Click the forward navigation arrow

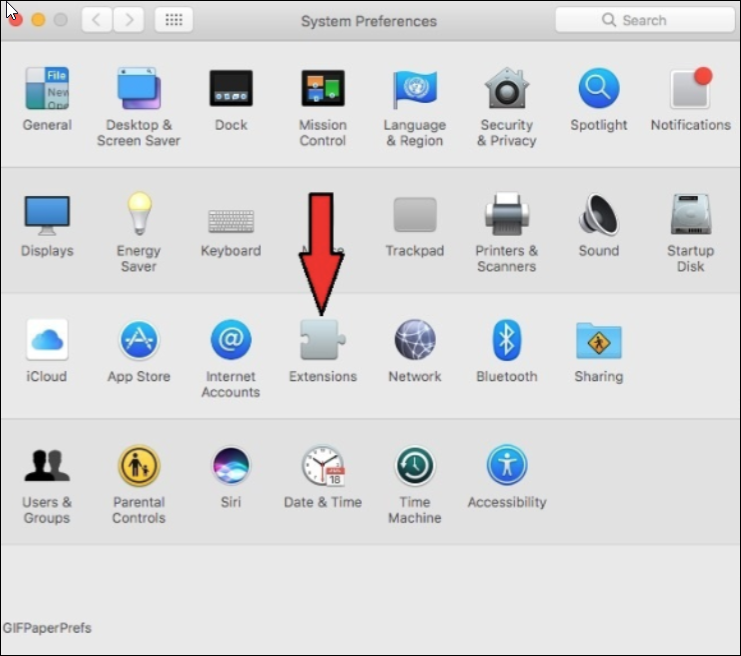(x=129, y=20)
